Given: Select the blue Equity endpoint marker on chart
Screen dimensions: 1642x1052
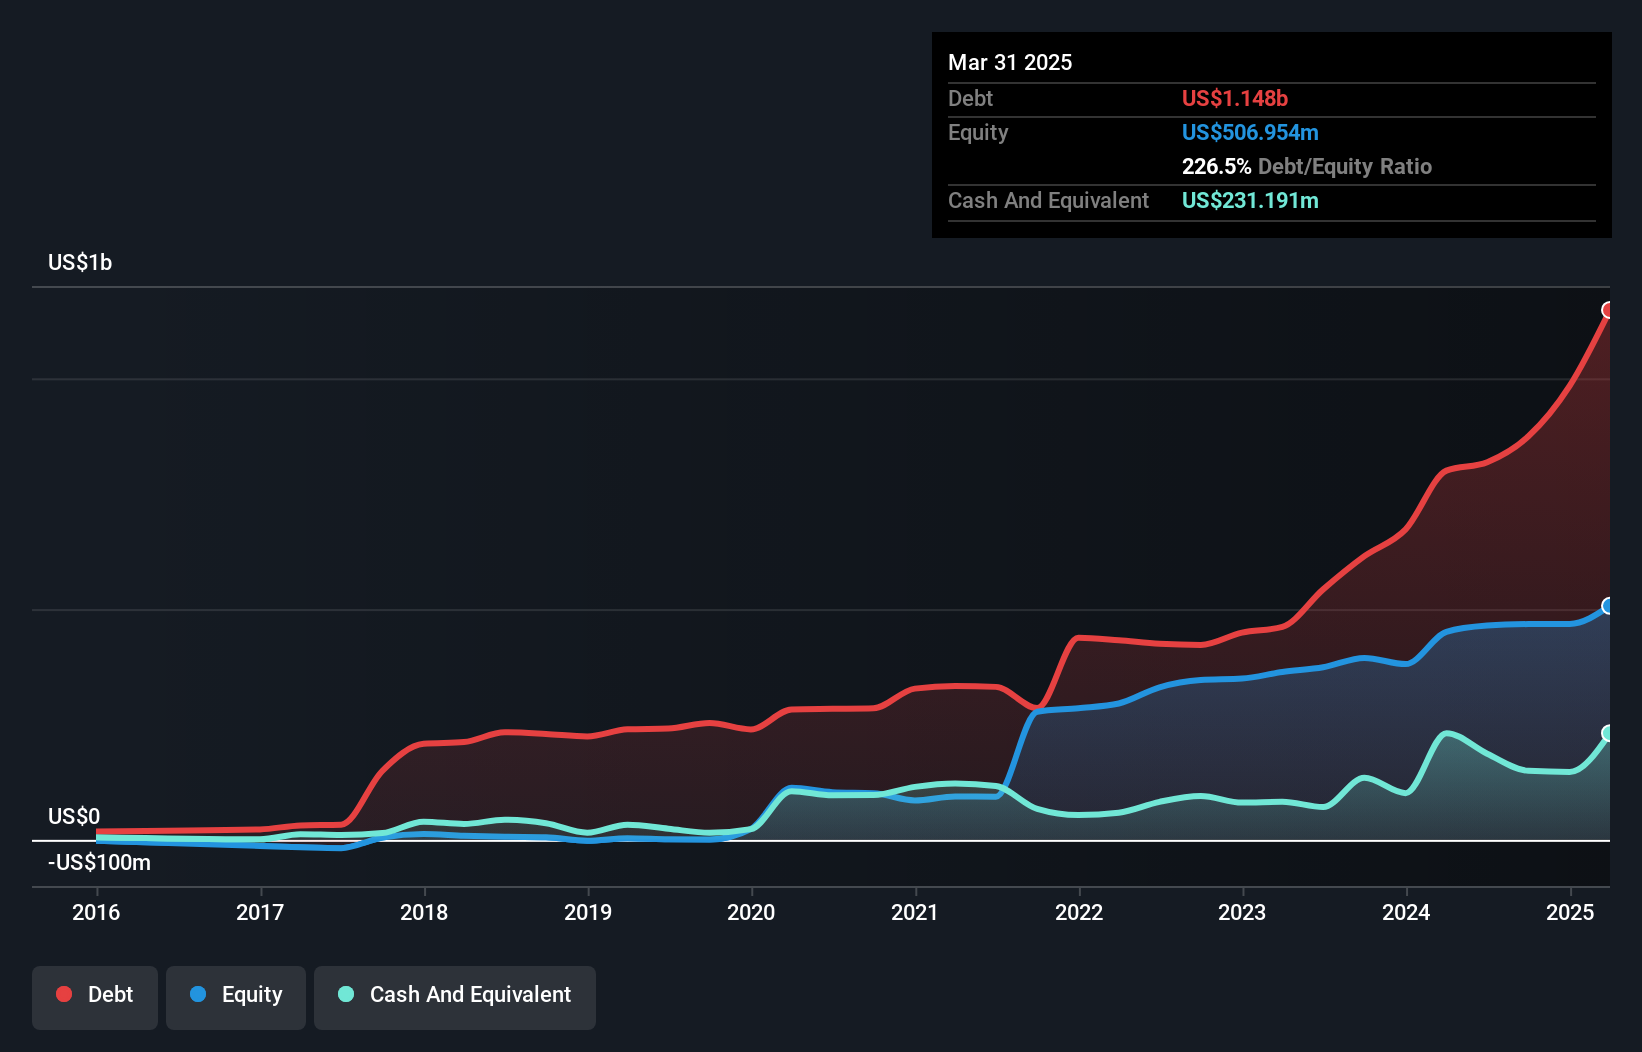Looking at the screenshot, I should point(1608,604).
